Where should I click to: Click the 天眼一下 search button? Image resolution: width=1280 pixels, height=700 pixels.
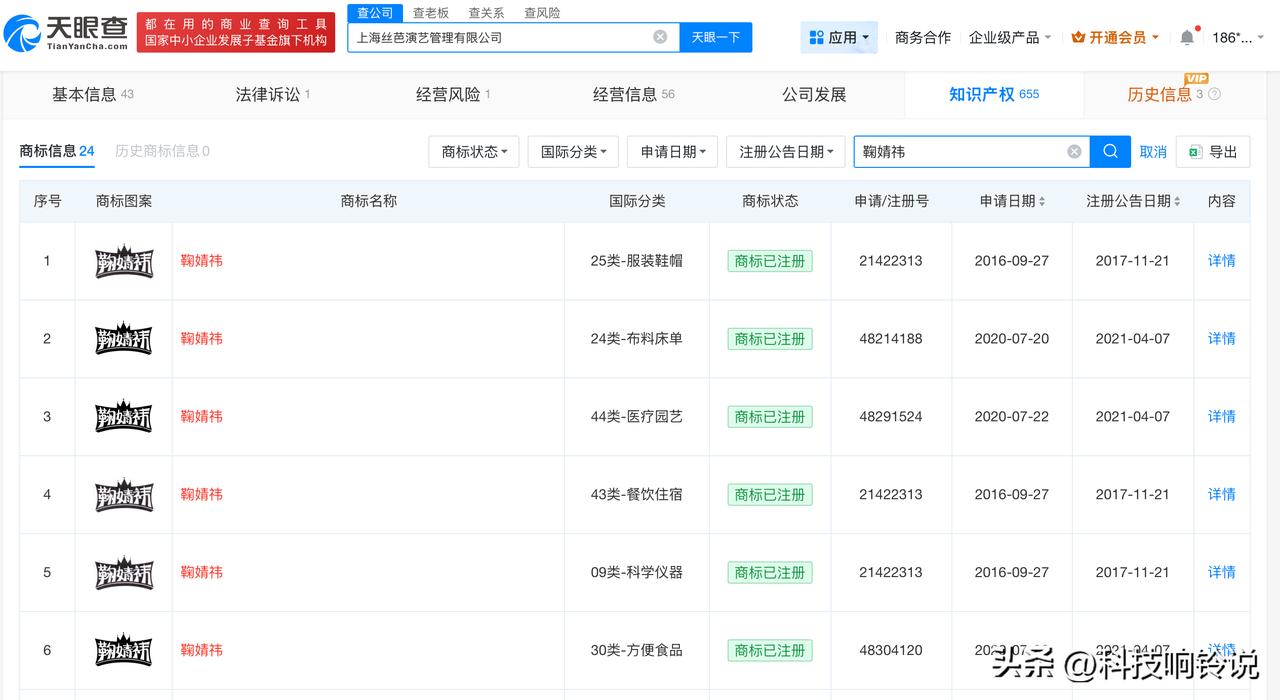click(716, 36)
